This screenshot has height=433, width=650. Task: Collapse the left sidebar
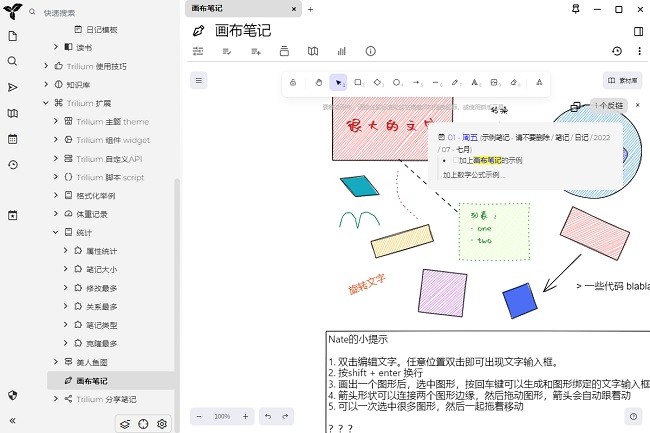pyautogui.click(x=13, y=421)
